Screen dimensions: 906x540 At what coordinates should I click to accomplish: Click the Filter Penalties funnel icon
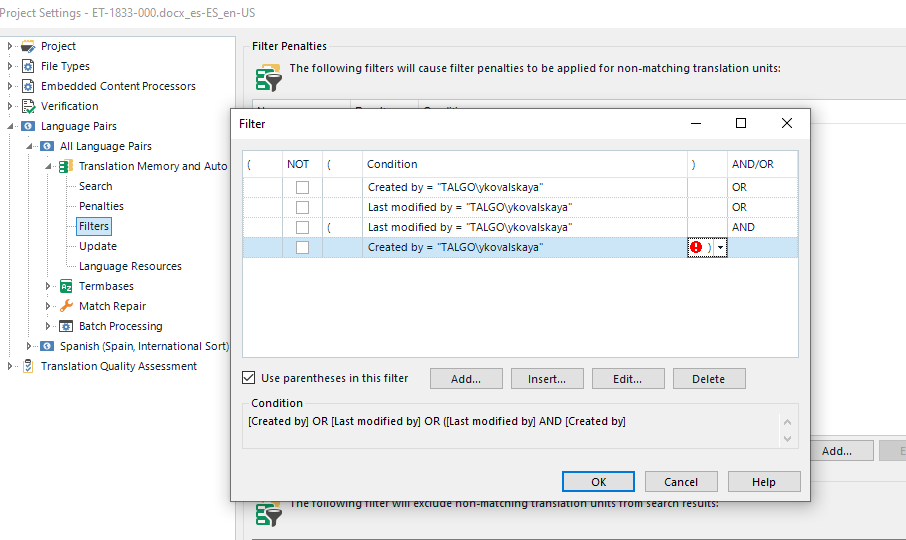[269, 78]
